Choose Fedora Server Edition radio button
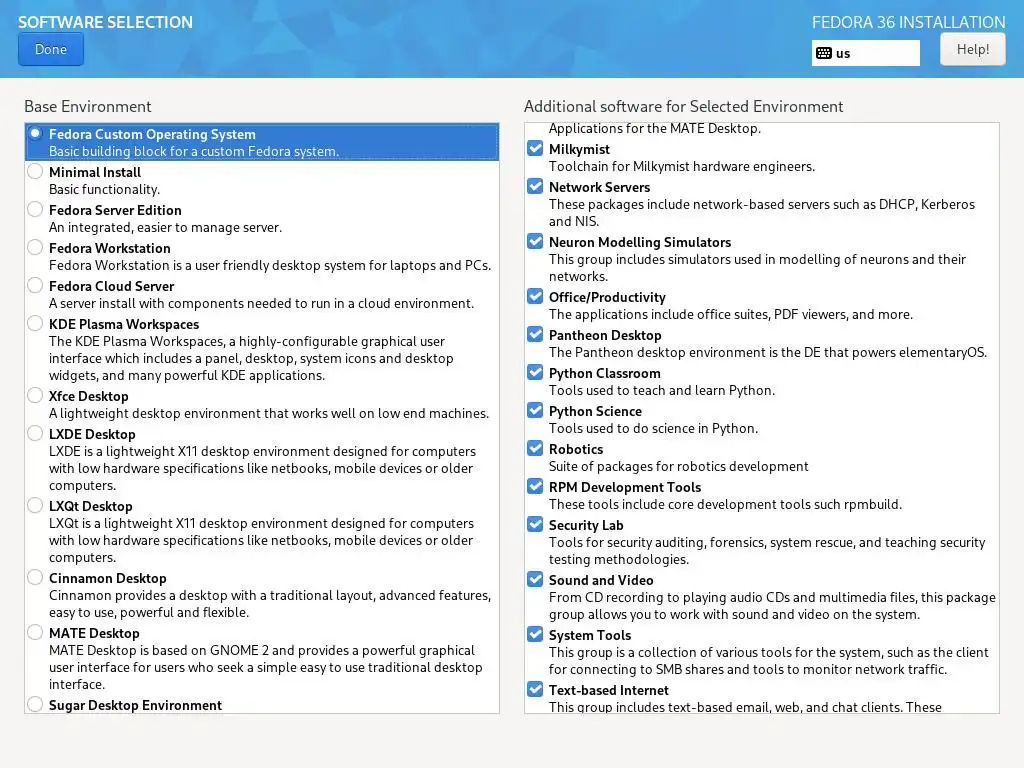1024x768 pixels. pos(35,209)
